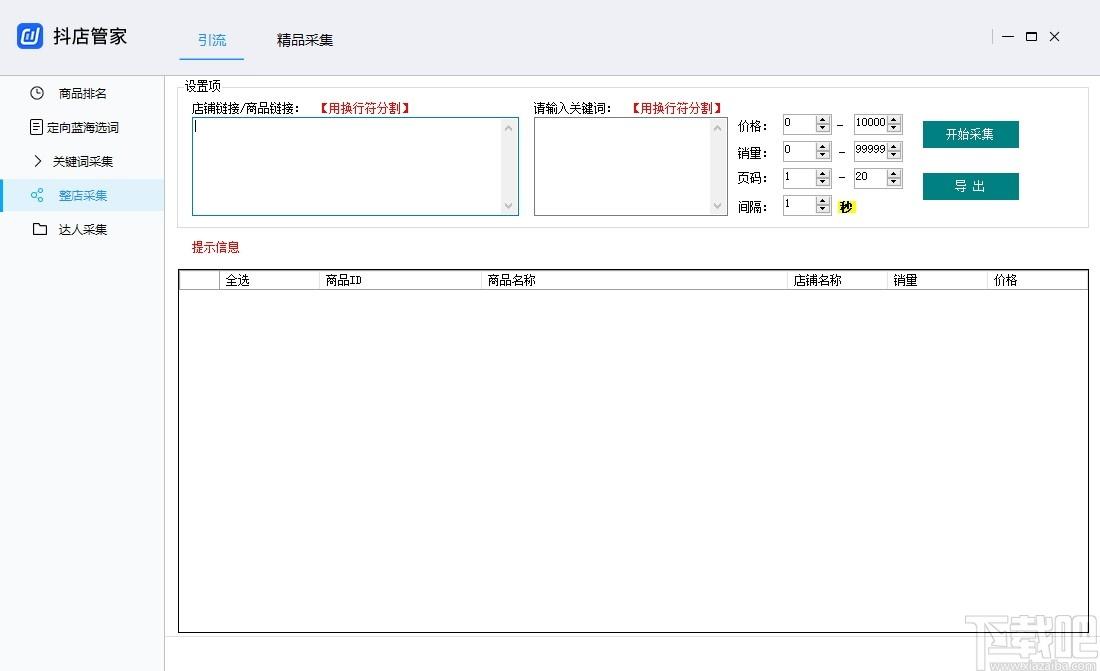Screen dimensions: 1100x671
Task: Increase the maximum 销量 value 99999
Action: pos(894,146)
